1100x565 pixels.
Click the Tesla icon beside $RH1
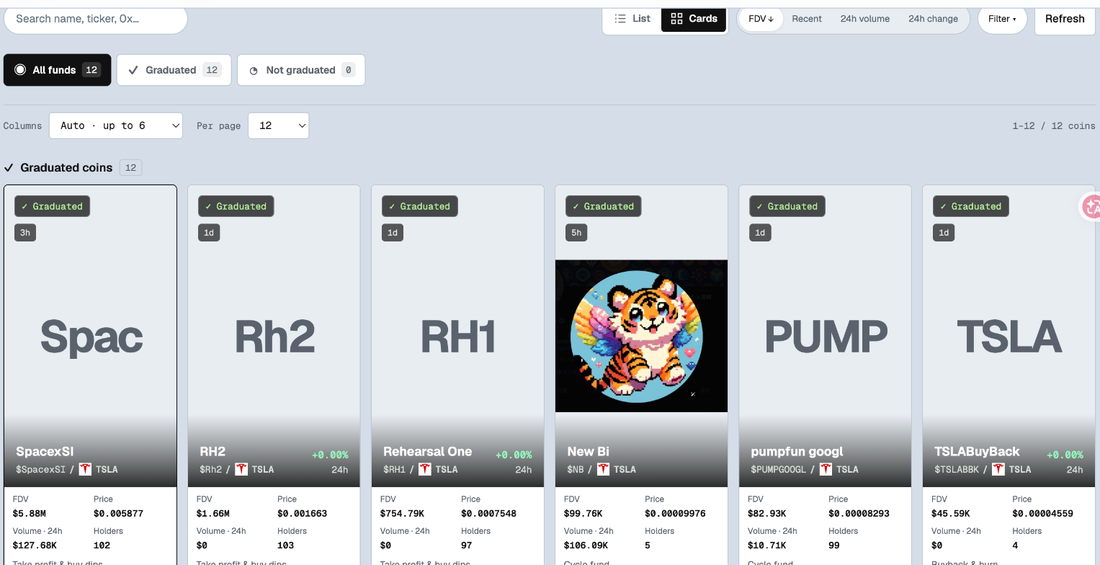tap(425, 470)
